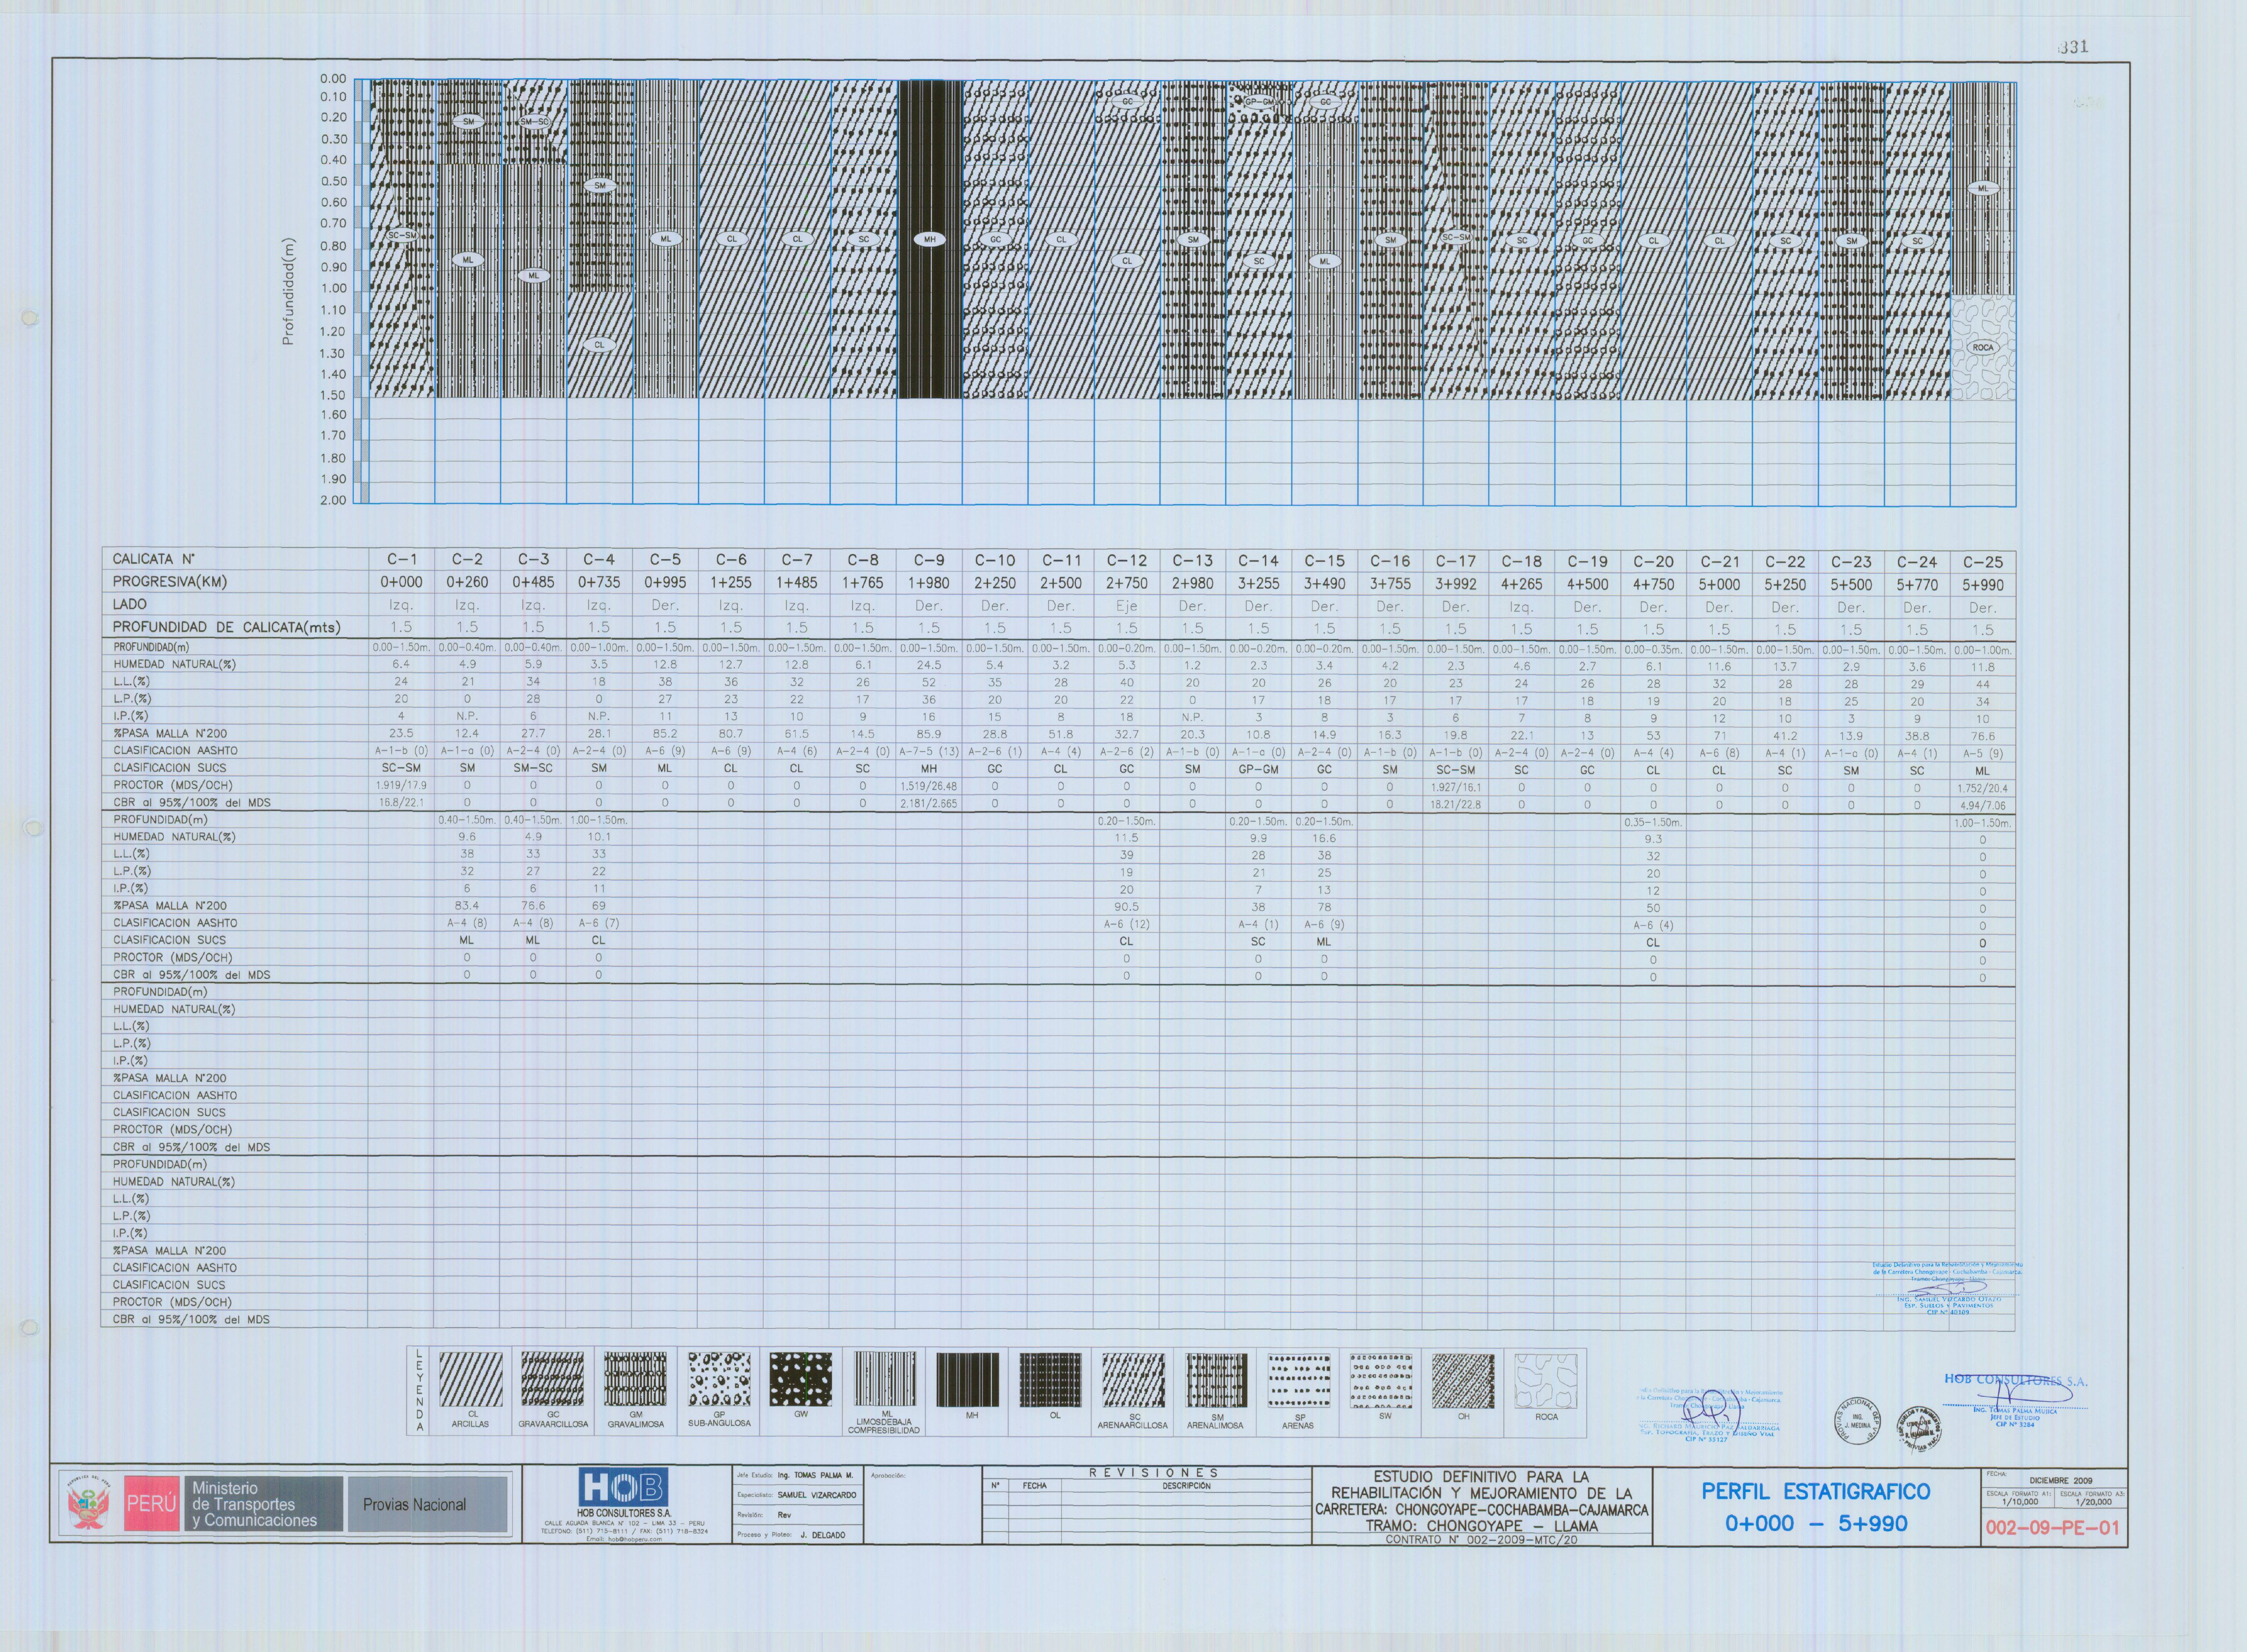This screenshot has height=1652, width=2247.
Task: Click the Profundidad(m) vertical axis label
Action: tap(289, 291)
